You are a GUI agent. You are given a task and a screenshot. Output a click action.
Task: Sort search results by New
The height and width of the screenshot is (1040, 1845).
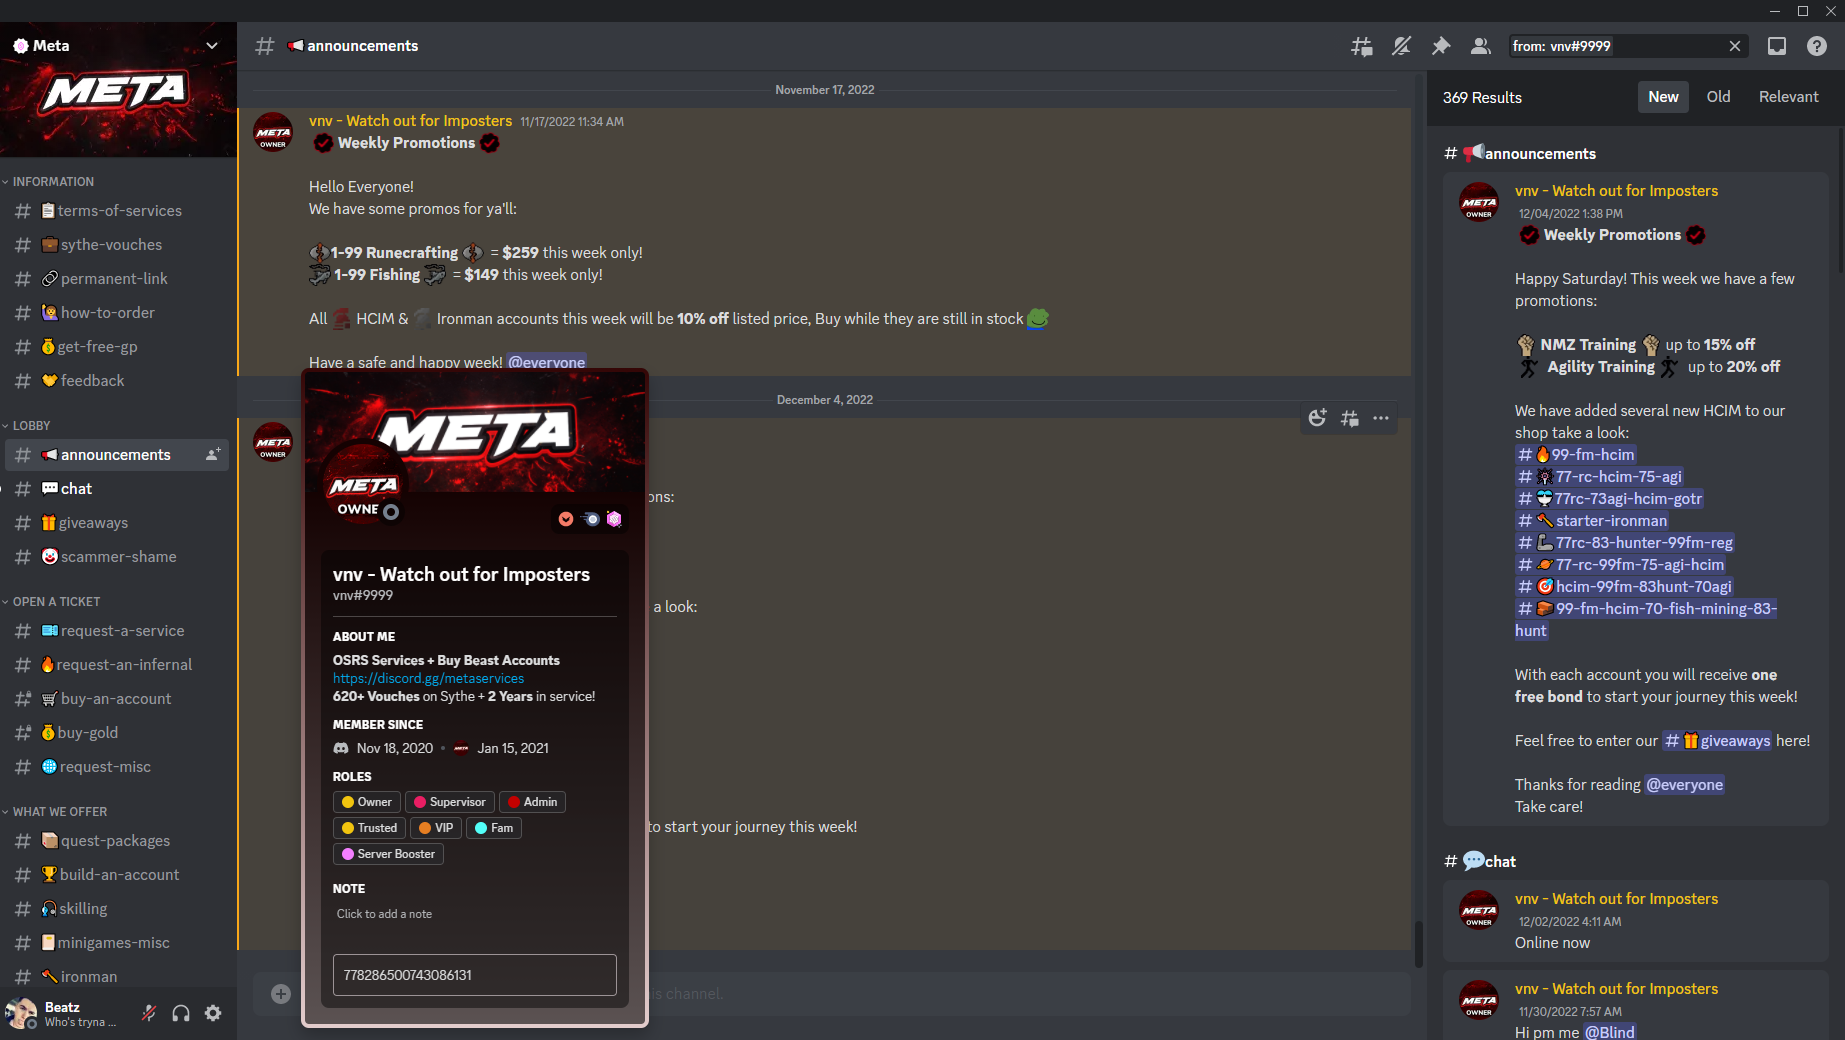[x=1663, y=97]
